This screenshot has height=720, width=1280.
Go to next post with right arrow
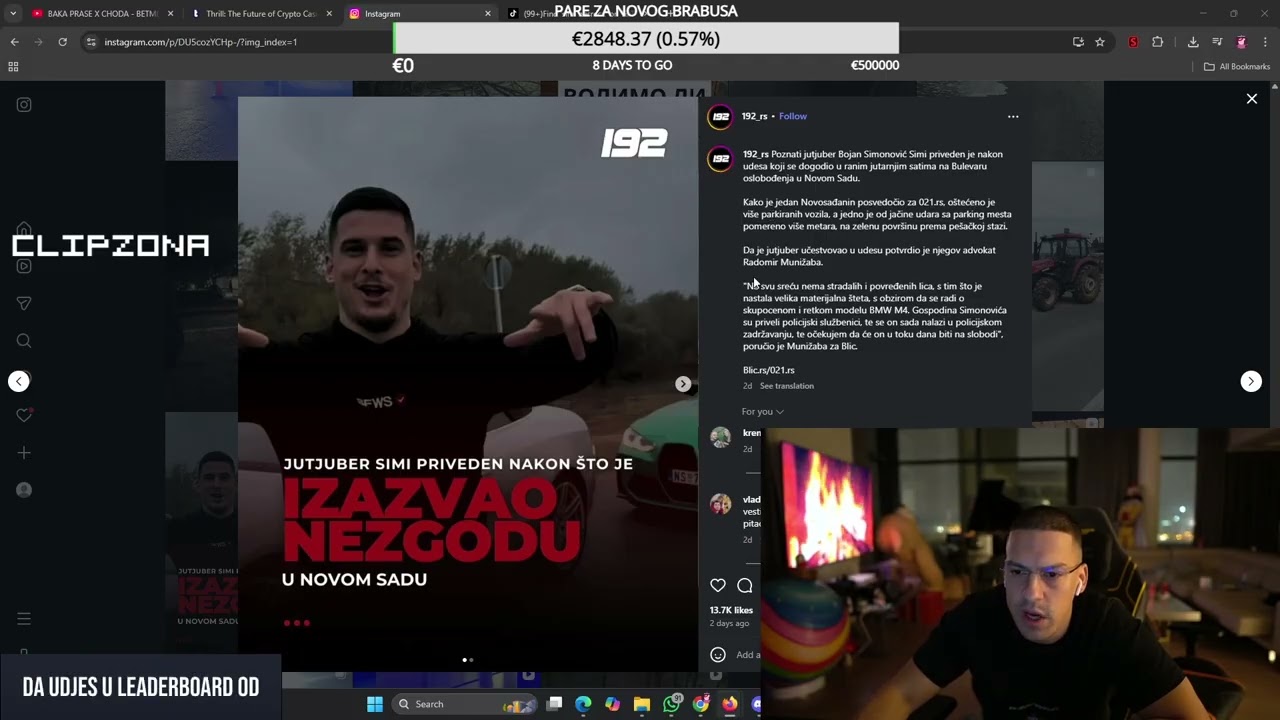(1251, 381)
